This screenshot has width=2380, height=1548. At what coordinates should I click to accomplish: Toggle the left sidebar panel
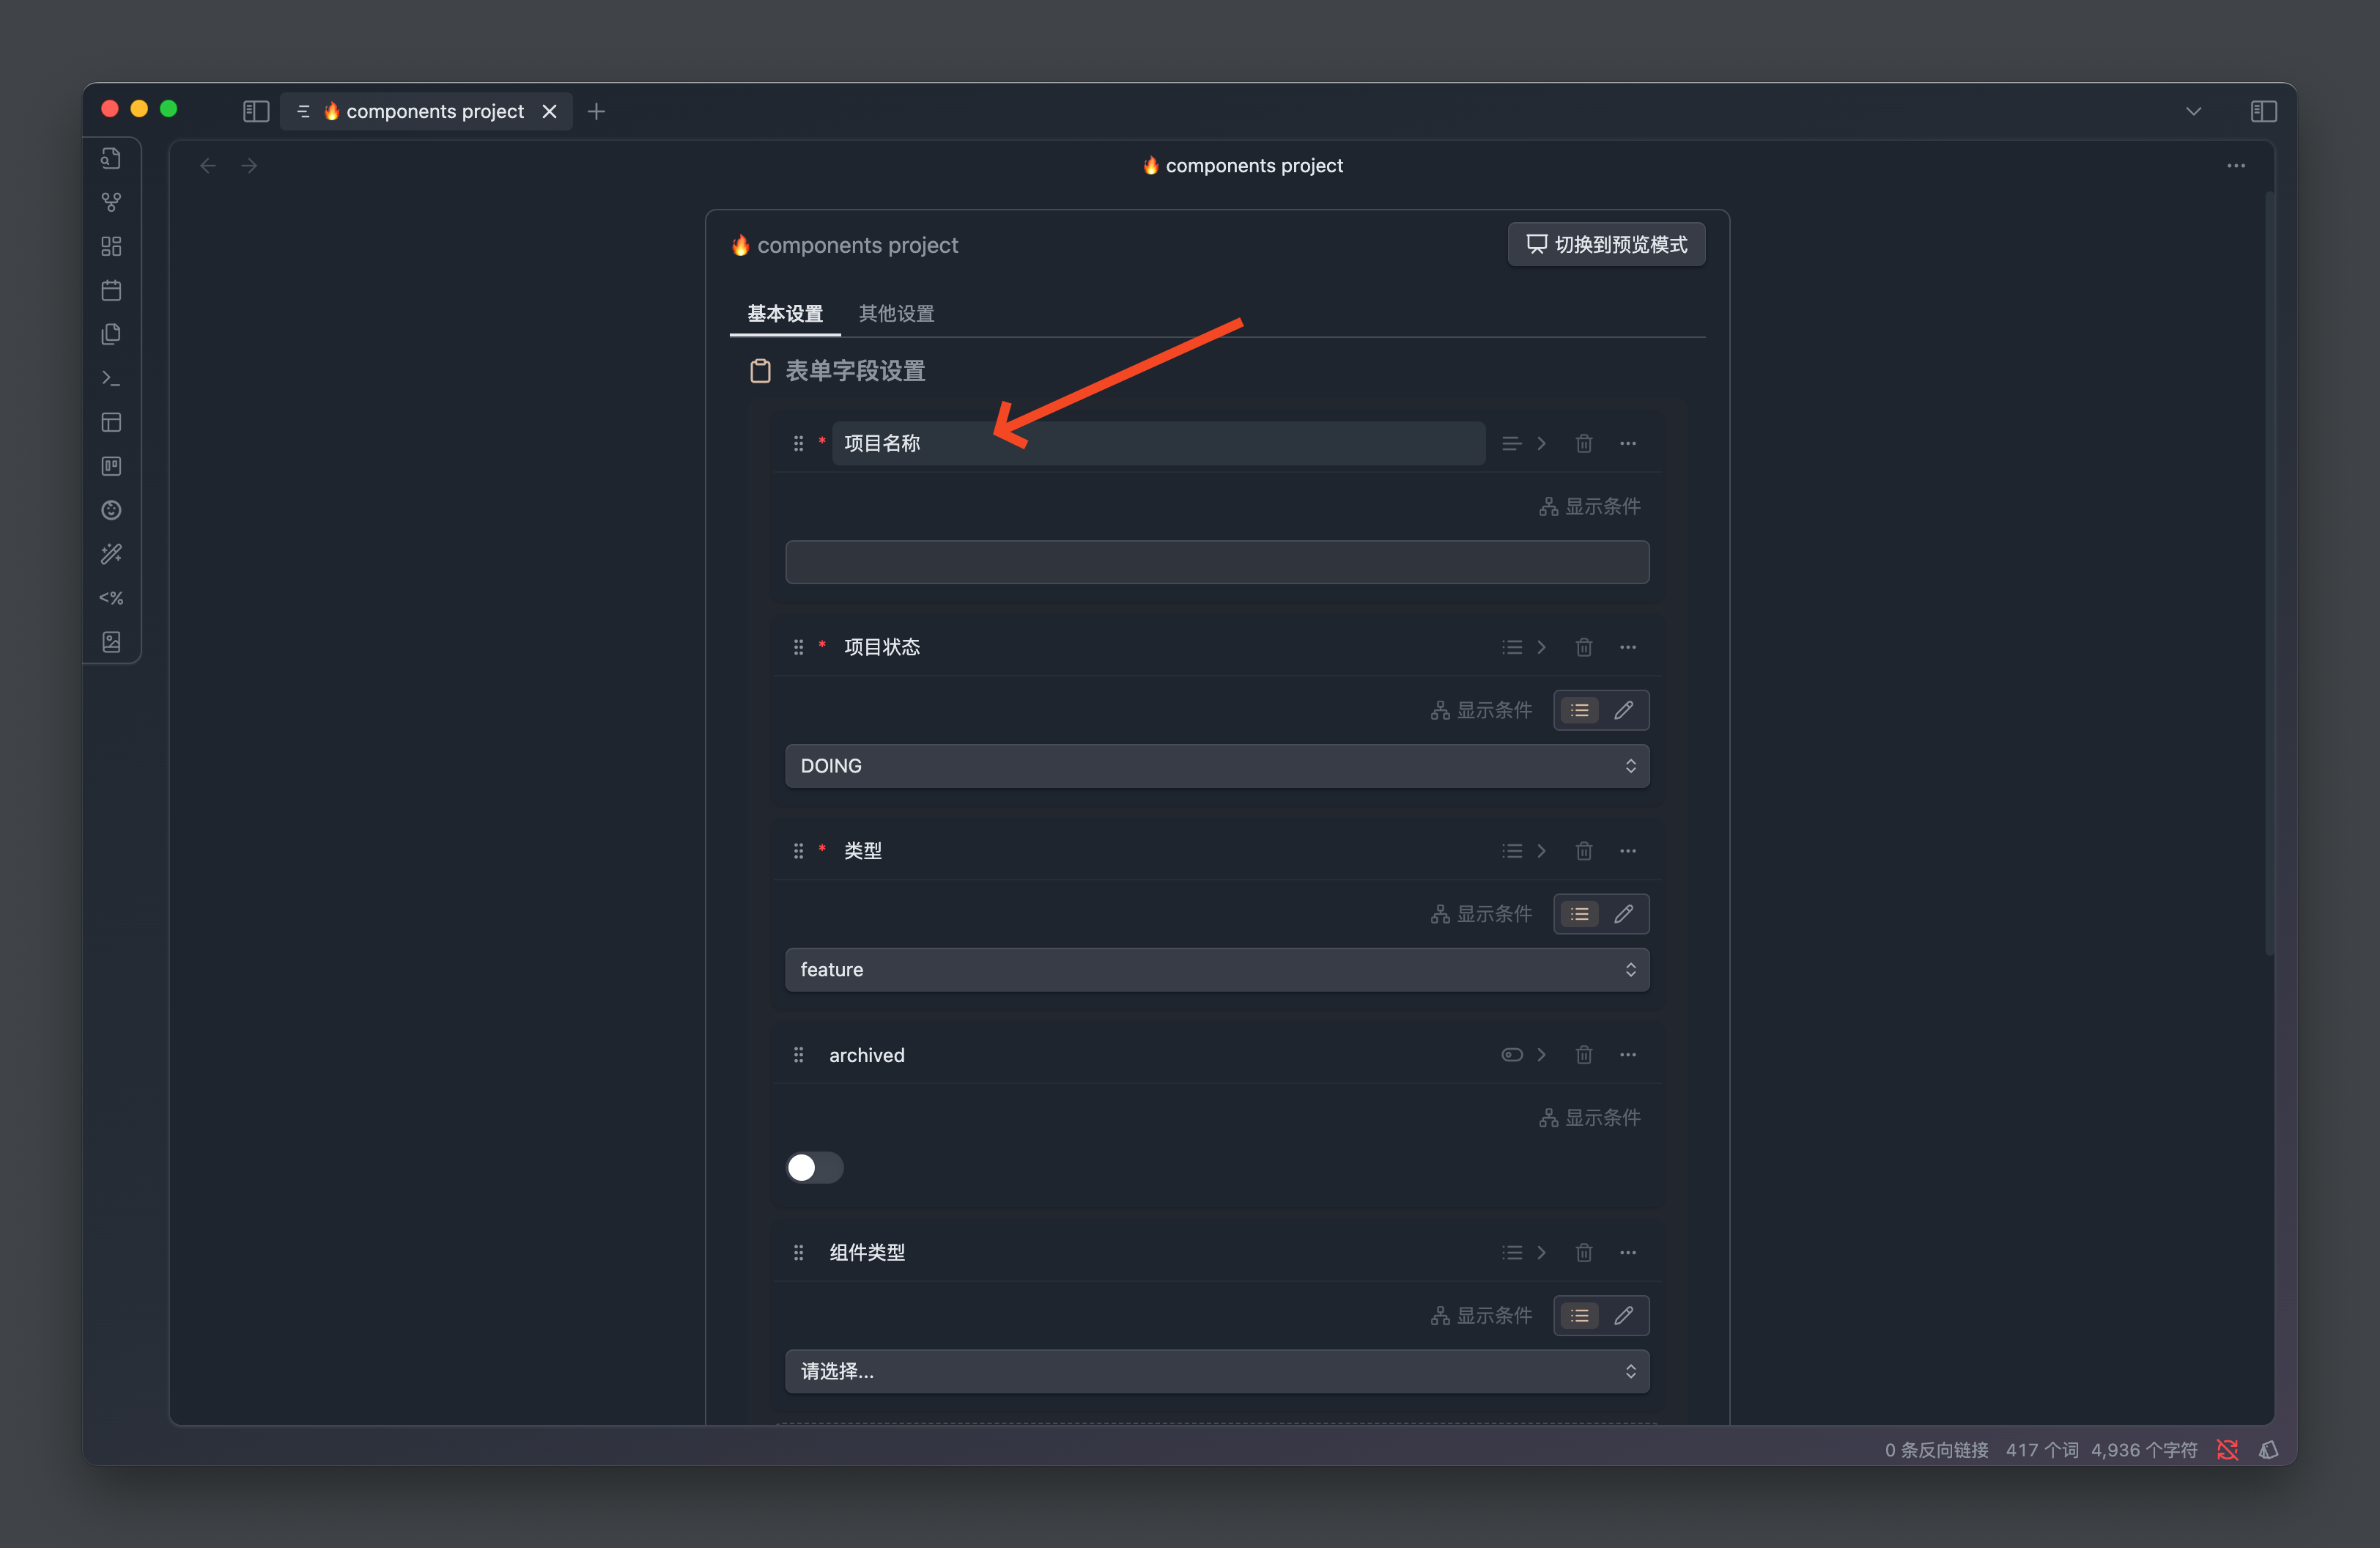[256, 111]
